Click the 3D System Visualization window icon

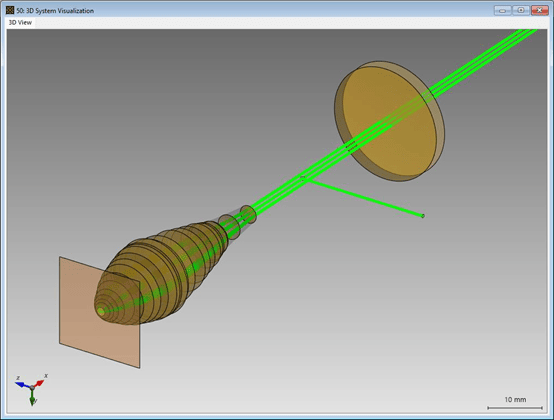10,11
